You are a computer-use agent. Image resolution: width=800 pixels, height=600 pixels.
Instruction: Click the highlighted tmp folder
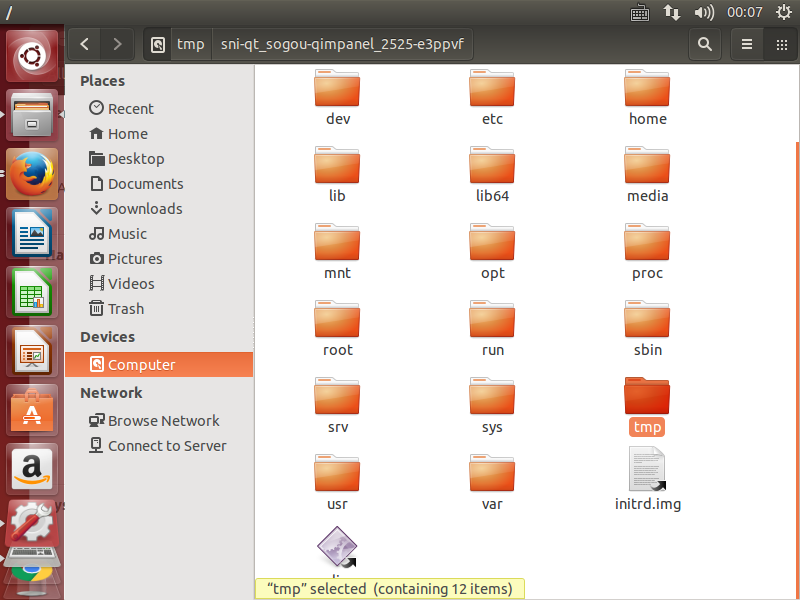tap(647, 406)
